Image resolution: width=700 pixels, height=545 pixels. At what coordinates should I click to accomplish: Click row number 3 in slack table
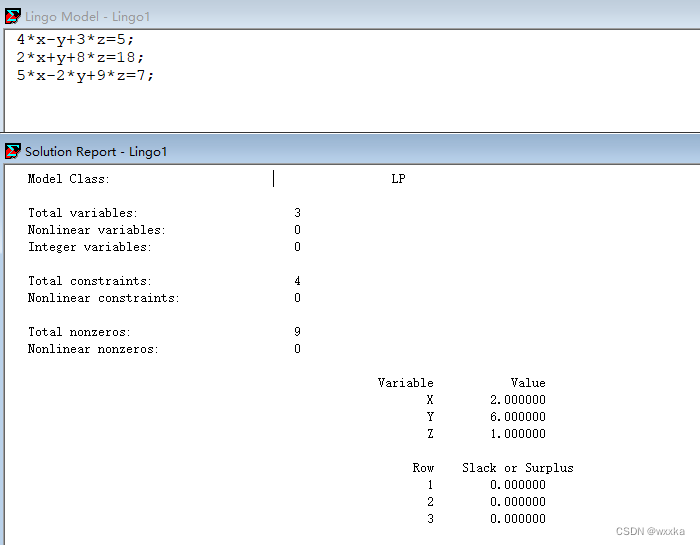click(430, 519)
